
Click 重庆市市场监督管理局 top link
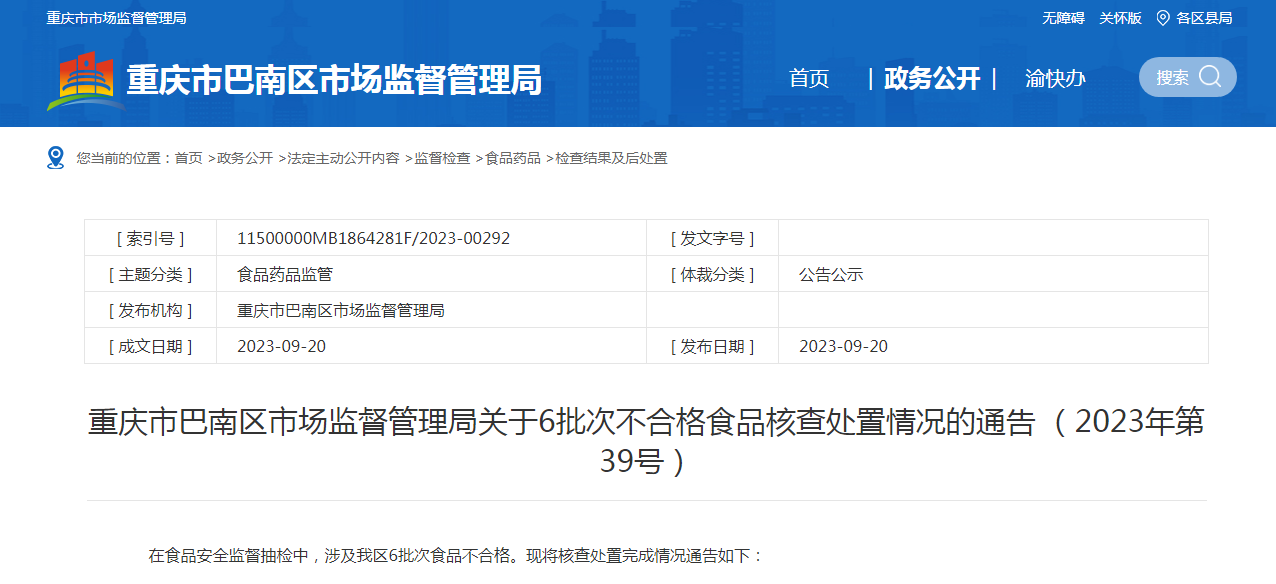pyautogui.click(x=116, y=18)
